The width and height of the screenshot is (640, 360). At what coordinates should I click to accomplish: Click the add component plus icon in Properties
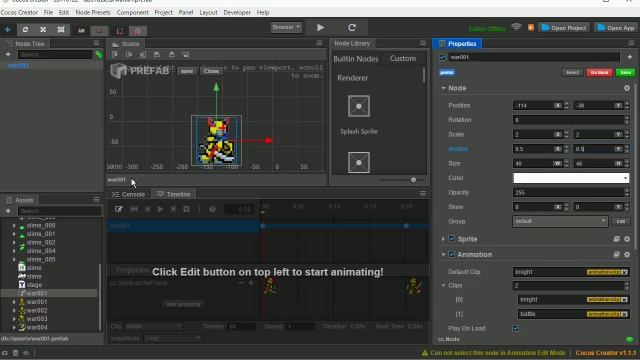coord(629,57)
